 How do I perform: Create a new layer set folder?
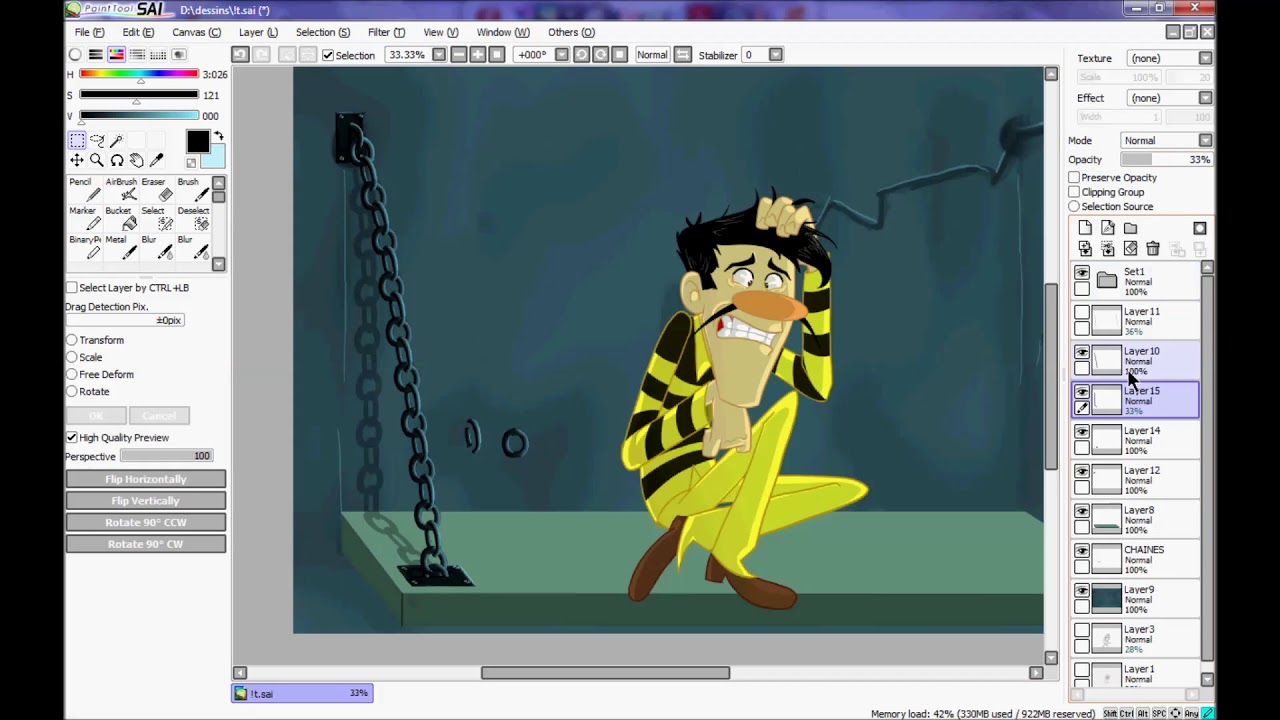tap(1130, 228)
